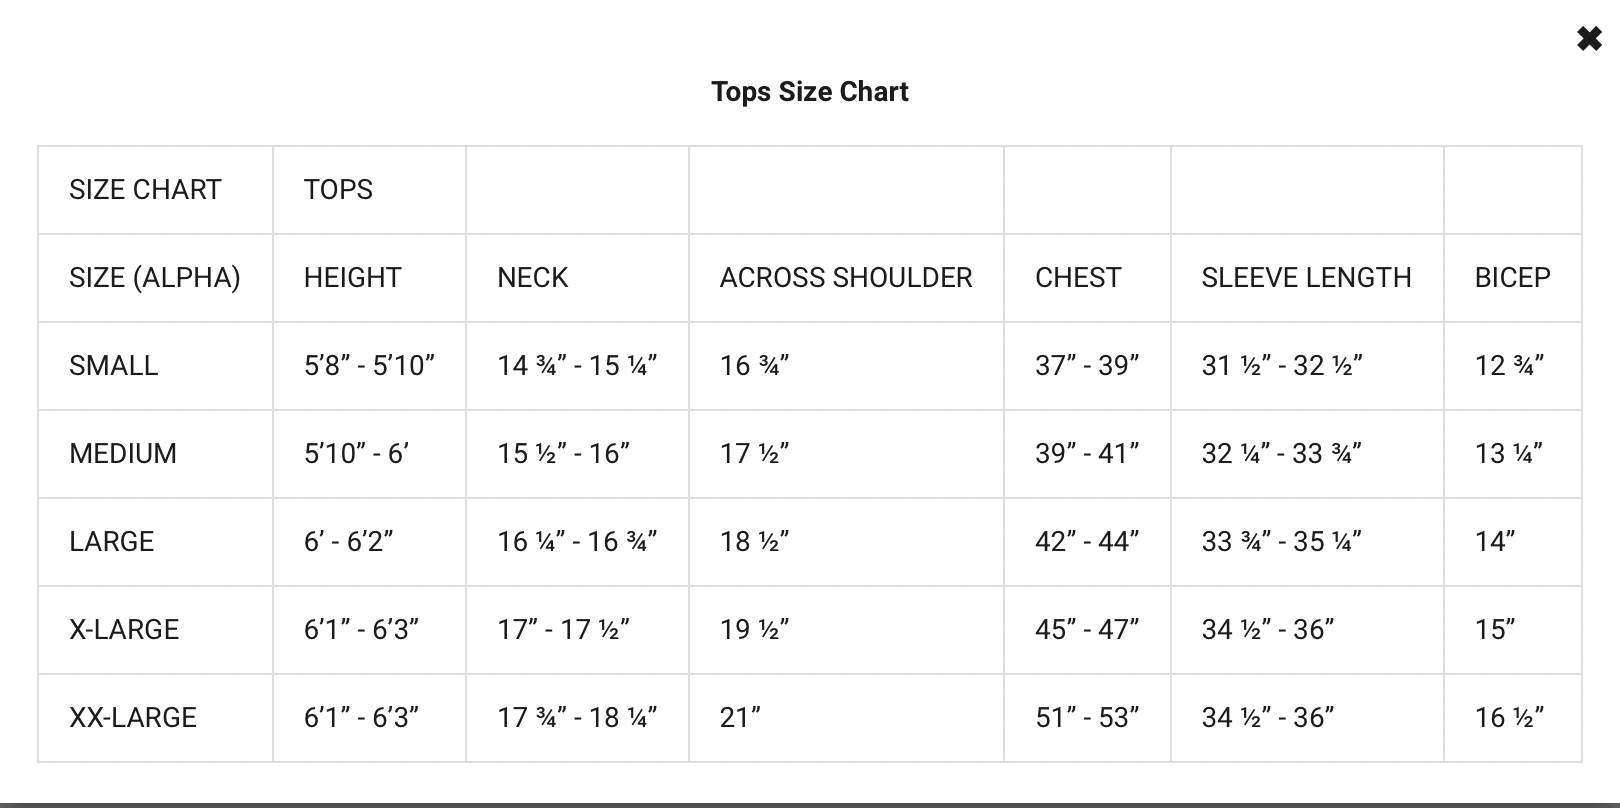
Task: Select the X-LARGE size row label
Action: click(124, 629)
